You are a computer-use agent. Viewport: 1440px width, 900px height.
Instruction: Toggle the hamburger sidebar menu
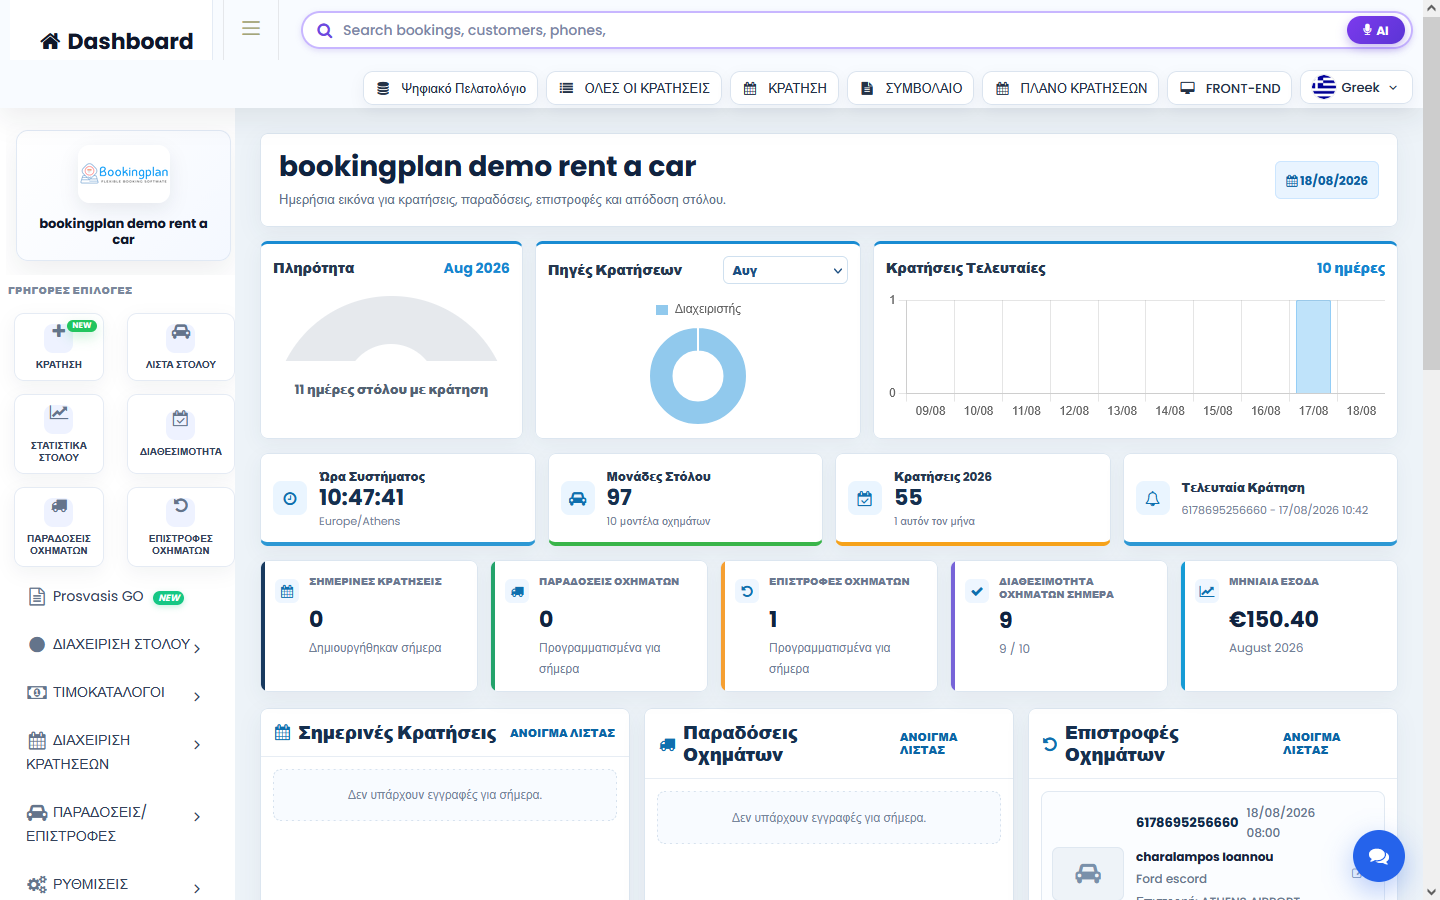click(x=251, y=29)
